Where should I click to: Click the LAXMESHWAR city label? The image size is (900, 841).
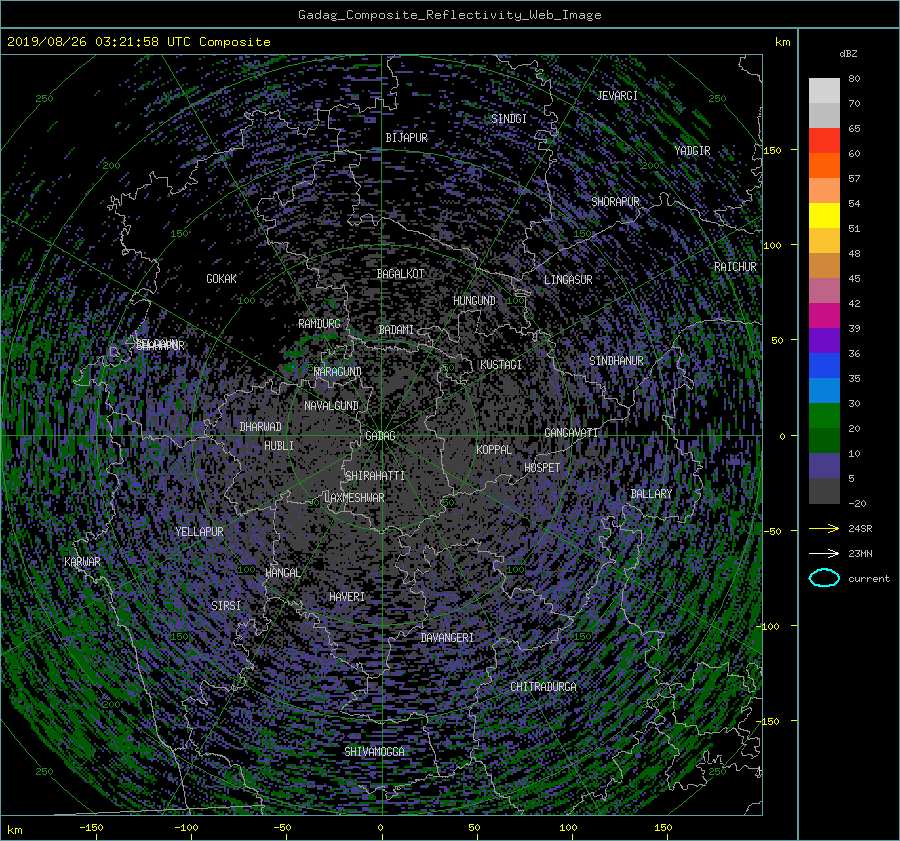click(x=354, y=498)
